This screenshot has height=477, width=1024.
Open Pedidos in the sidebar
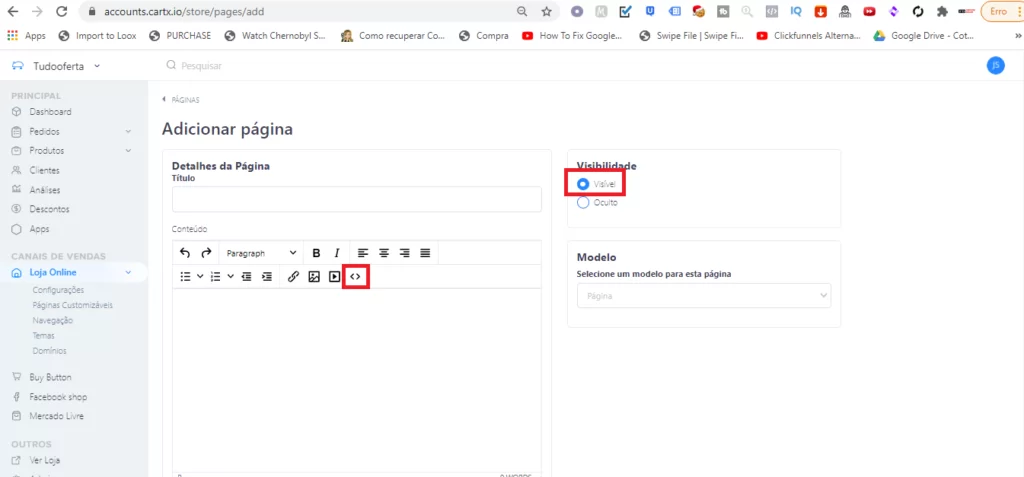[44, 131]
